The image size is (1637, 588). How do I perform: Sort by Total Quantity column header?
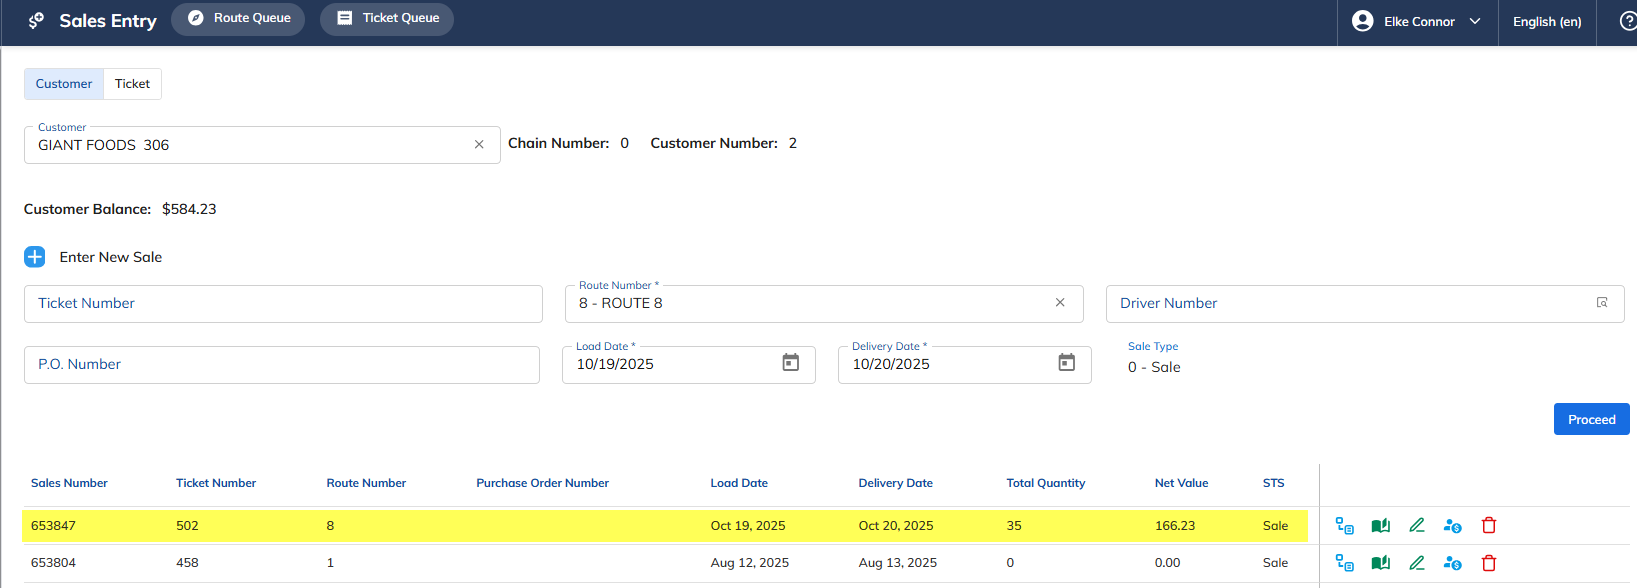tap(1045, 483)
